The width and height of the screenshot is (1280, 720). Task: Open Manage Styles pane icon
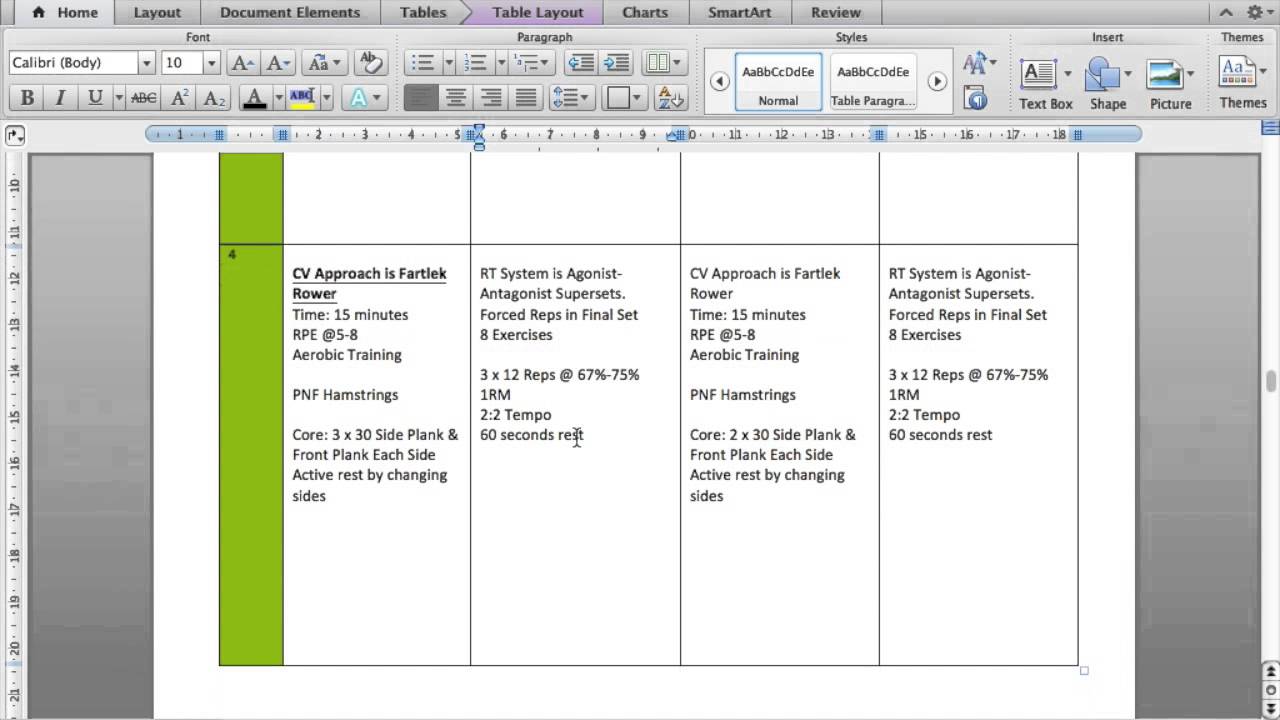[975, 98]
